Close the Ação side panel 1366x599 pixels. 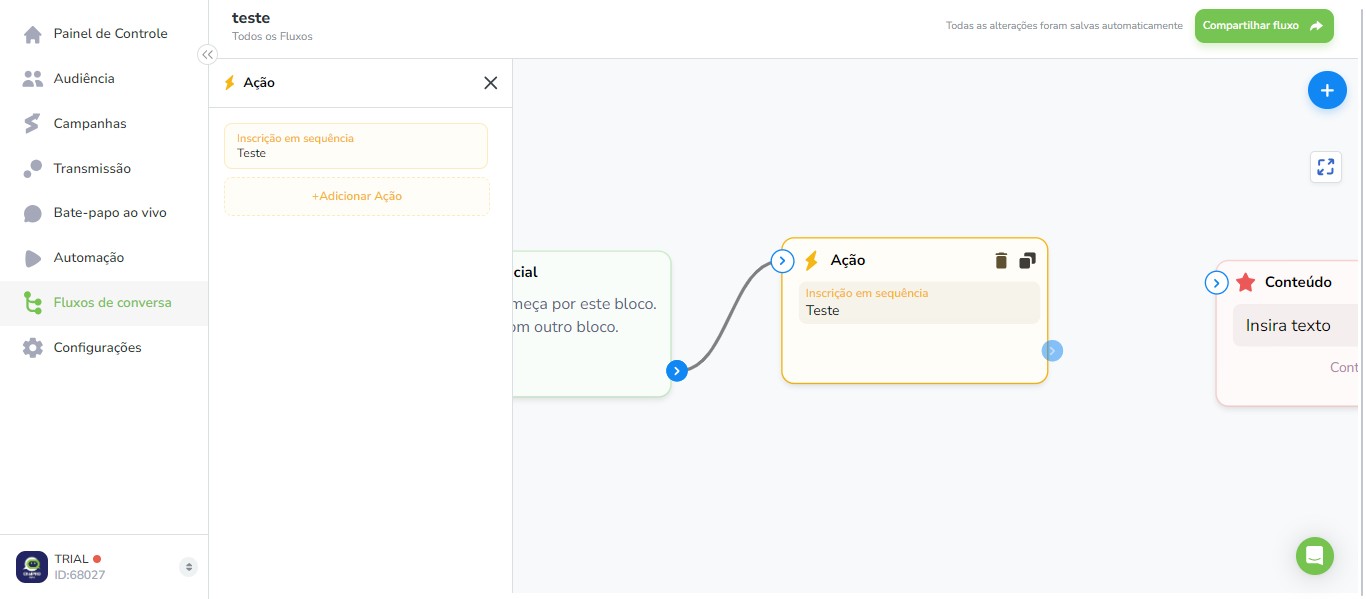pos(490,83)
